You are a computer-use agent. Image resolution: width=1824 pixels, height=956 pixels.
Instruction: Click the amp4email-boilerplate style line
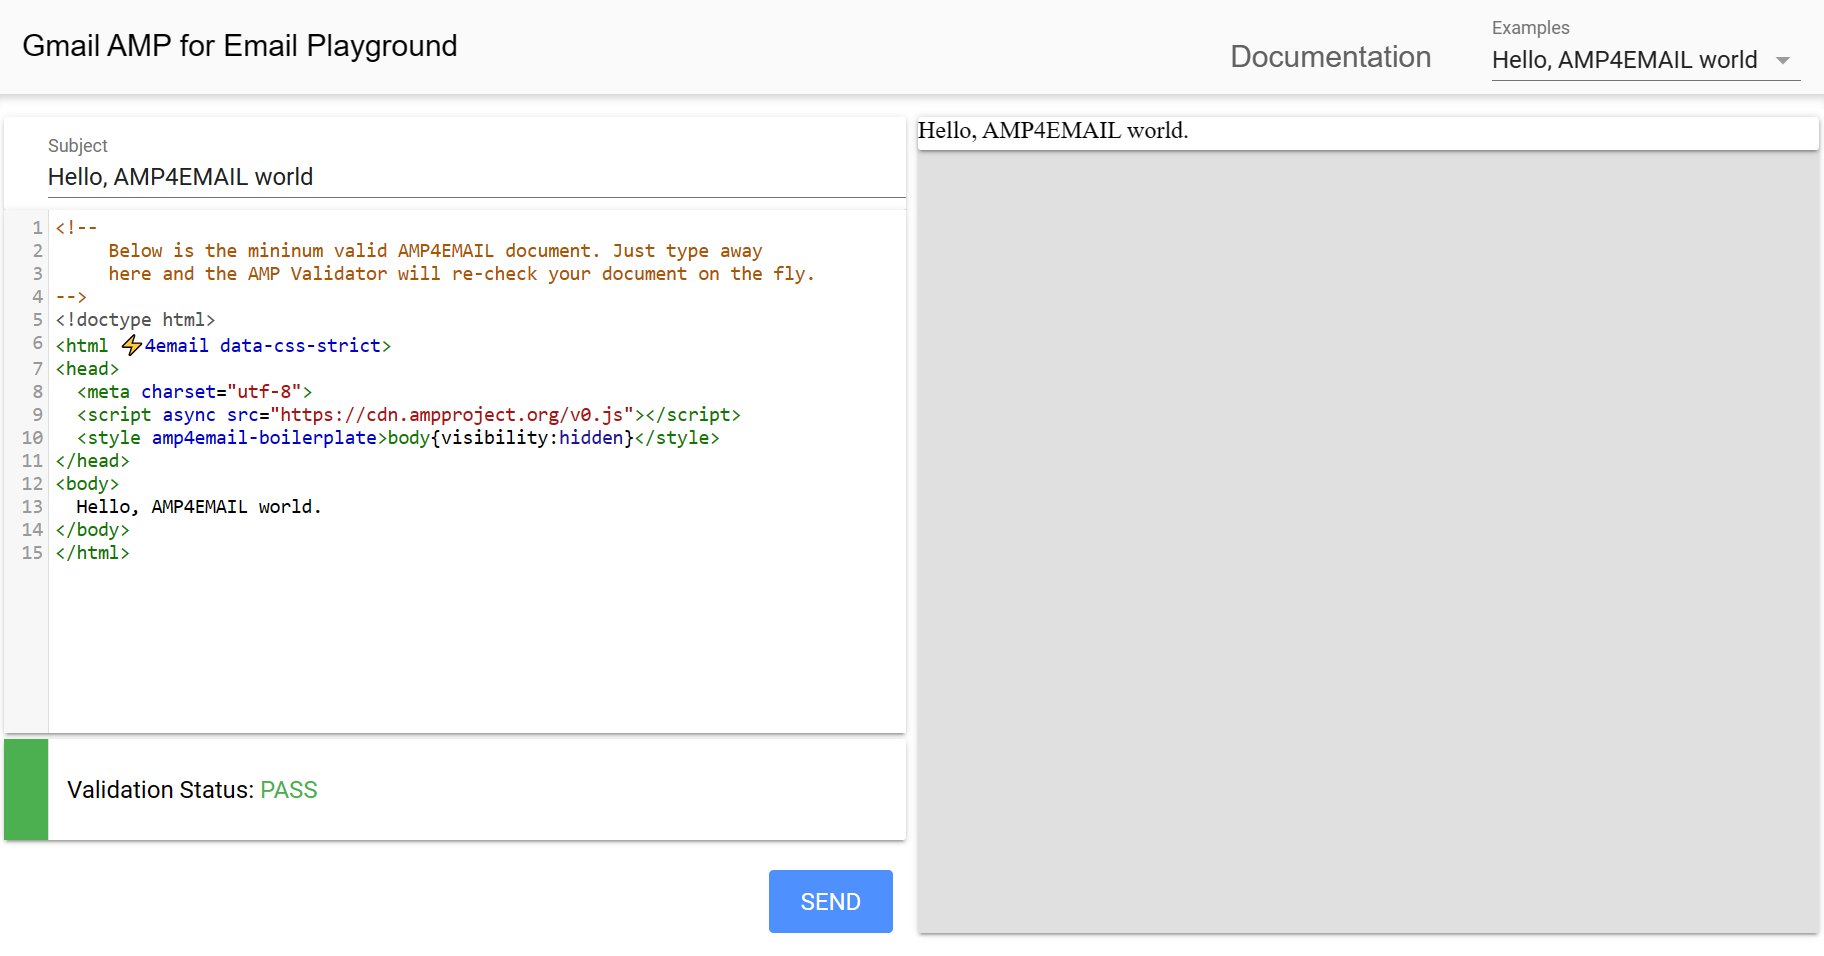click(398, 438)
